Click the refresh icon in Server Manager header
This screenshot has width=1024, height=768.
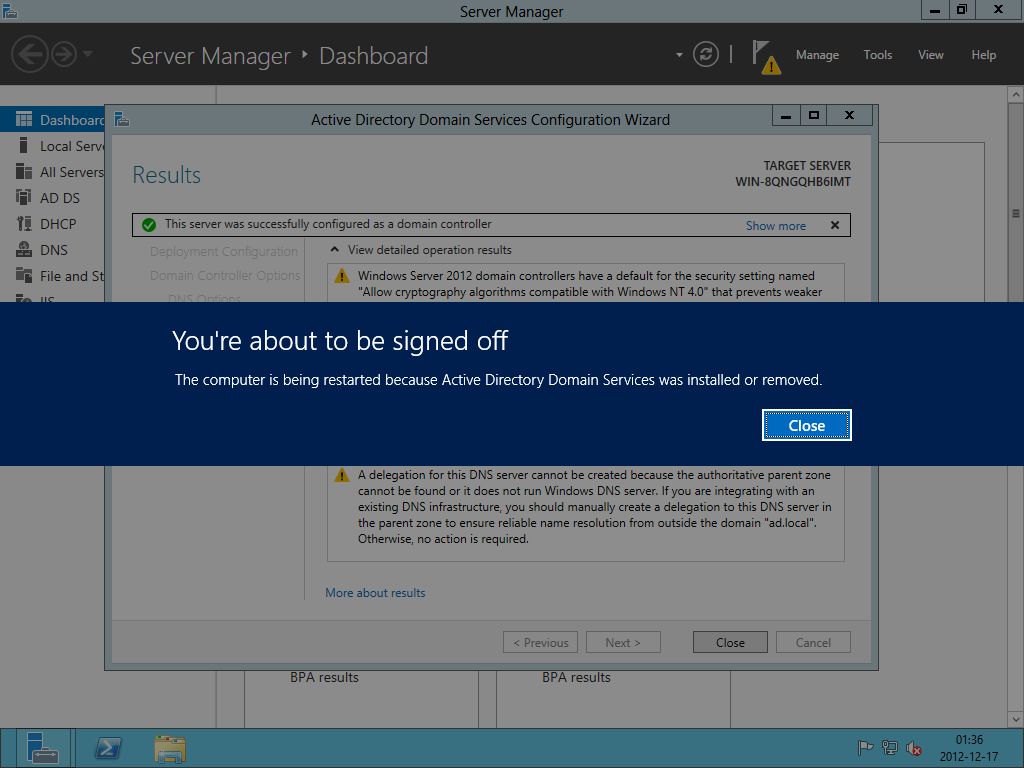point(705,54)
